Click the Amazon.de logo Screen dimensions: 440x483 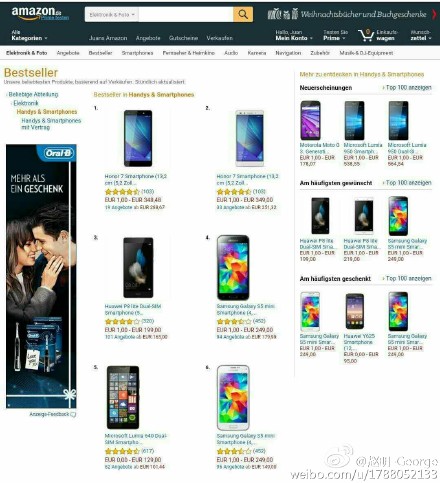37,13
